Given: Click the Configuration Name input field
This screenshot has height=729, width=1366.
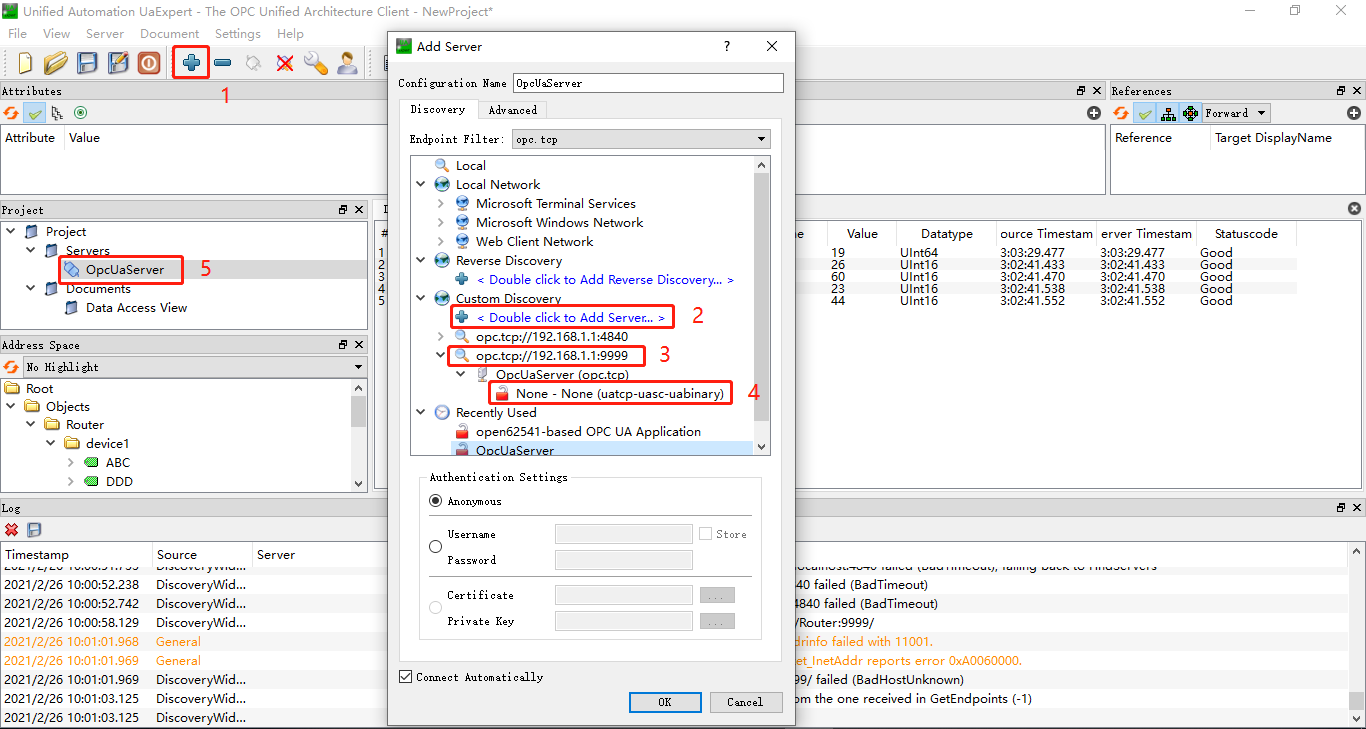Looking at the screenshot, I should [648, 83].
